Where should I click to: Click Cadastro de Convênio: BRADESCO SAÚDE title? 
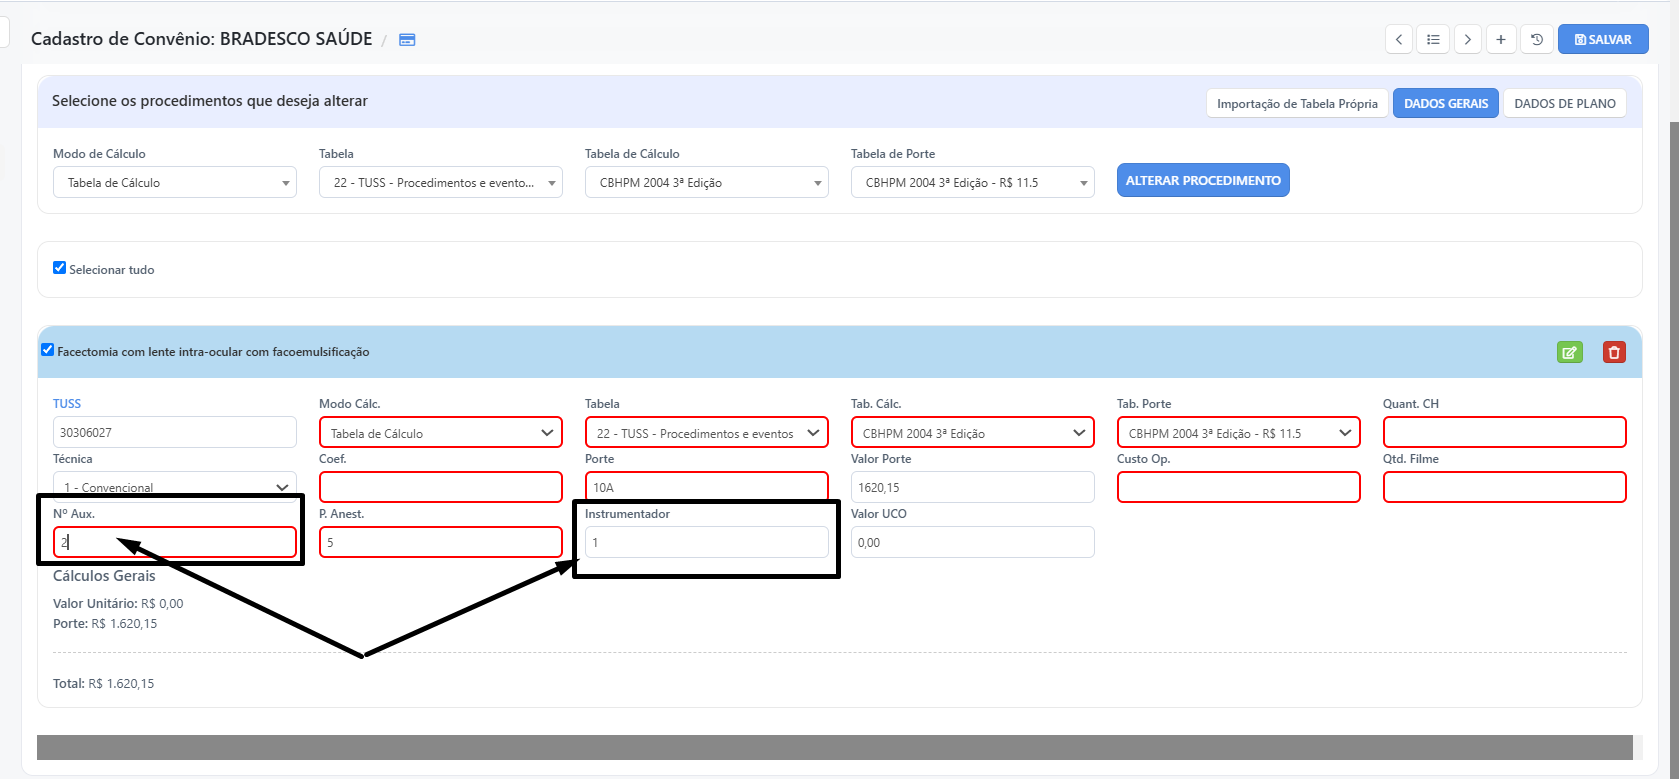tap(201, 39)
